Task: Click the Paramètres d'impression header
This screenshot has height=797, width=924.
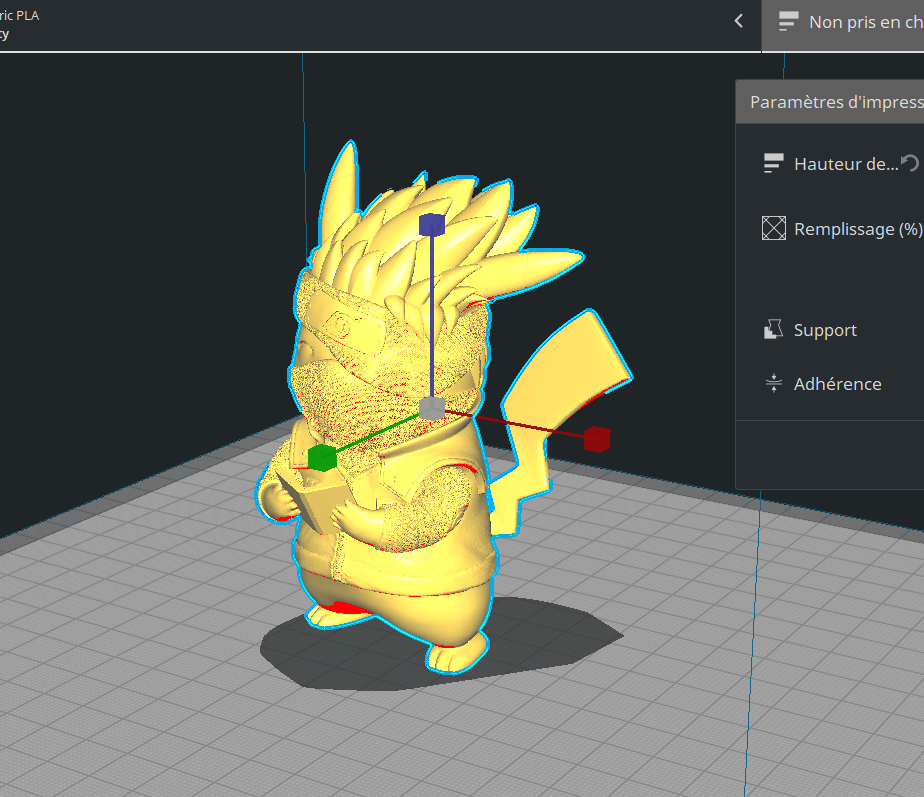Action: (x=830, y=102)
